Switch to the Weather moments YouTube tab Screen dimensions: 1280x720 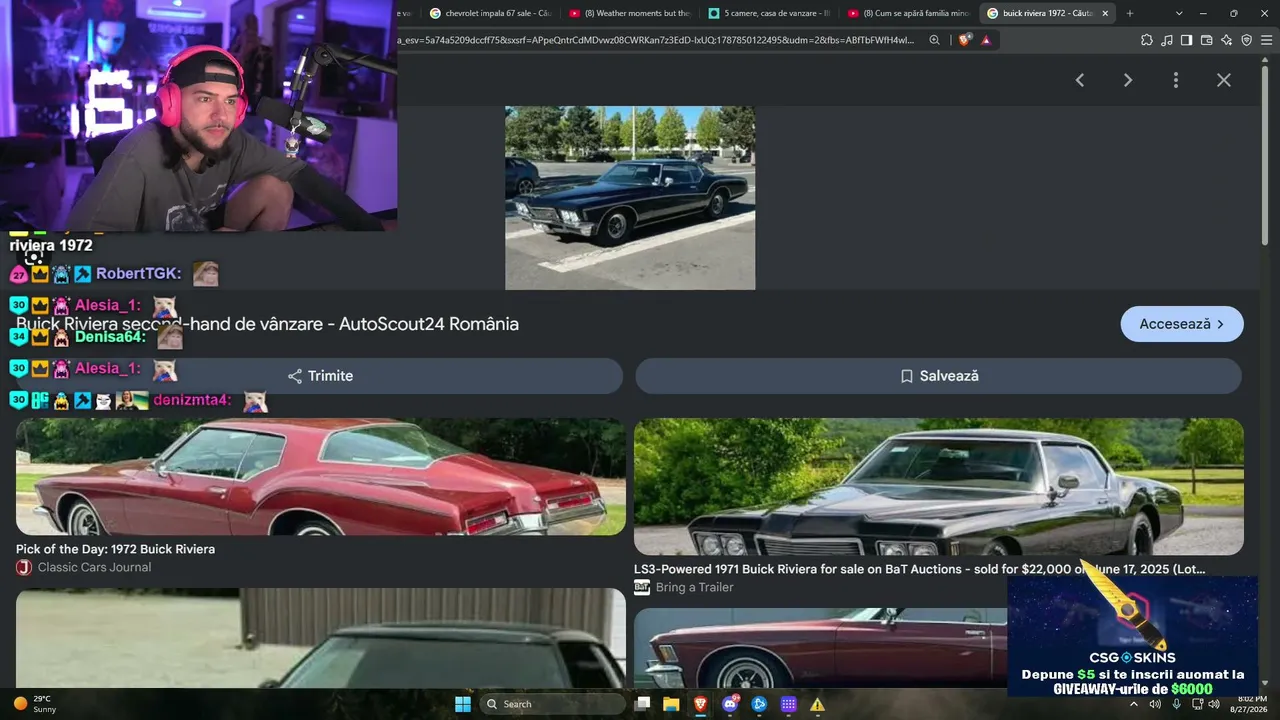[x=630, y=13]
